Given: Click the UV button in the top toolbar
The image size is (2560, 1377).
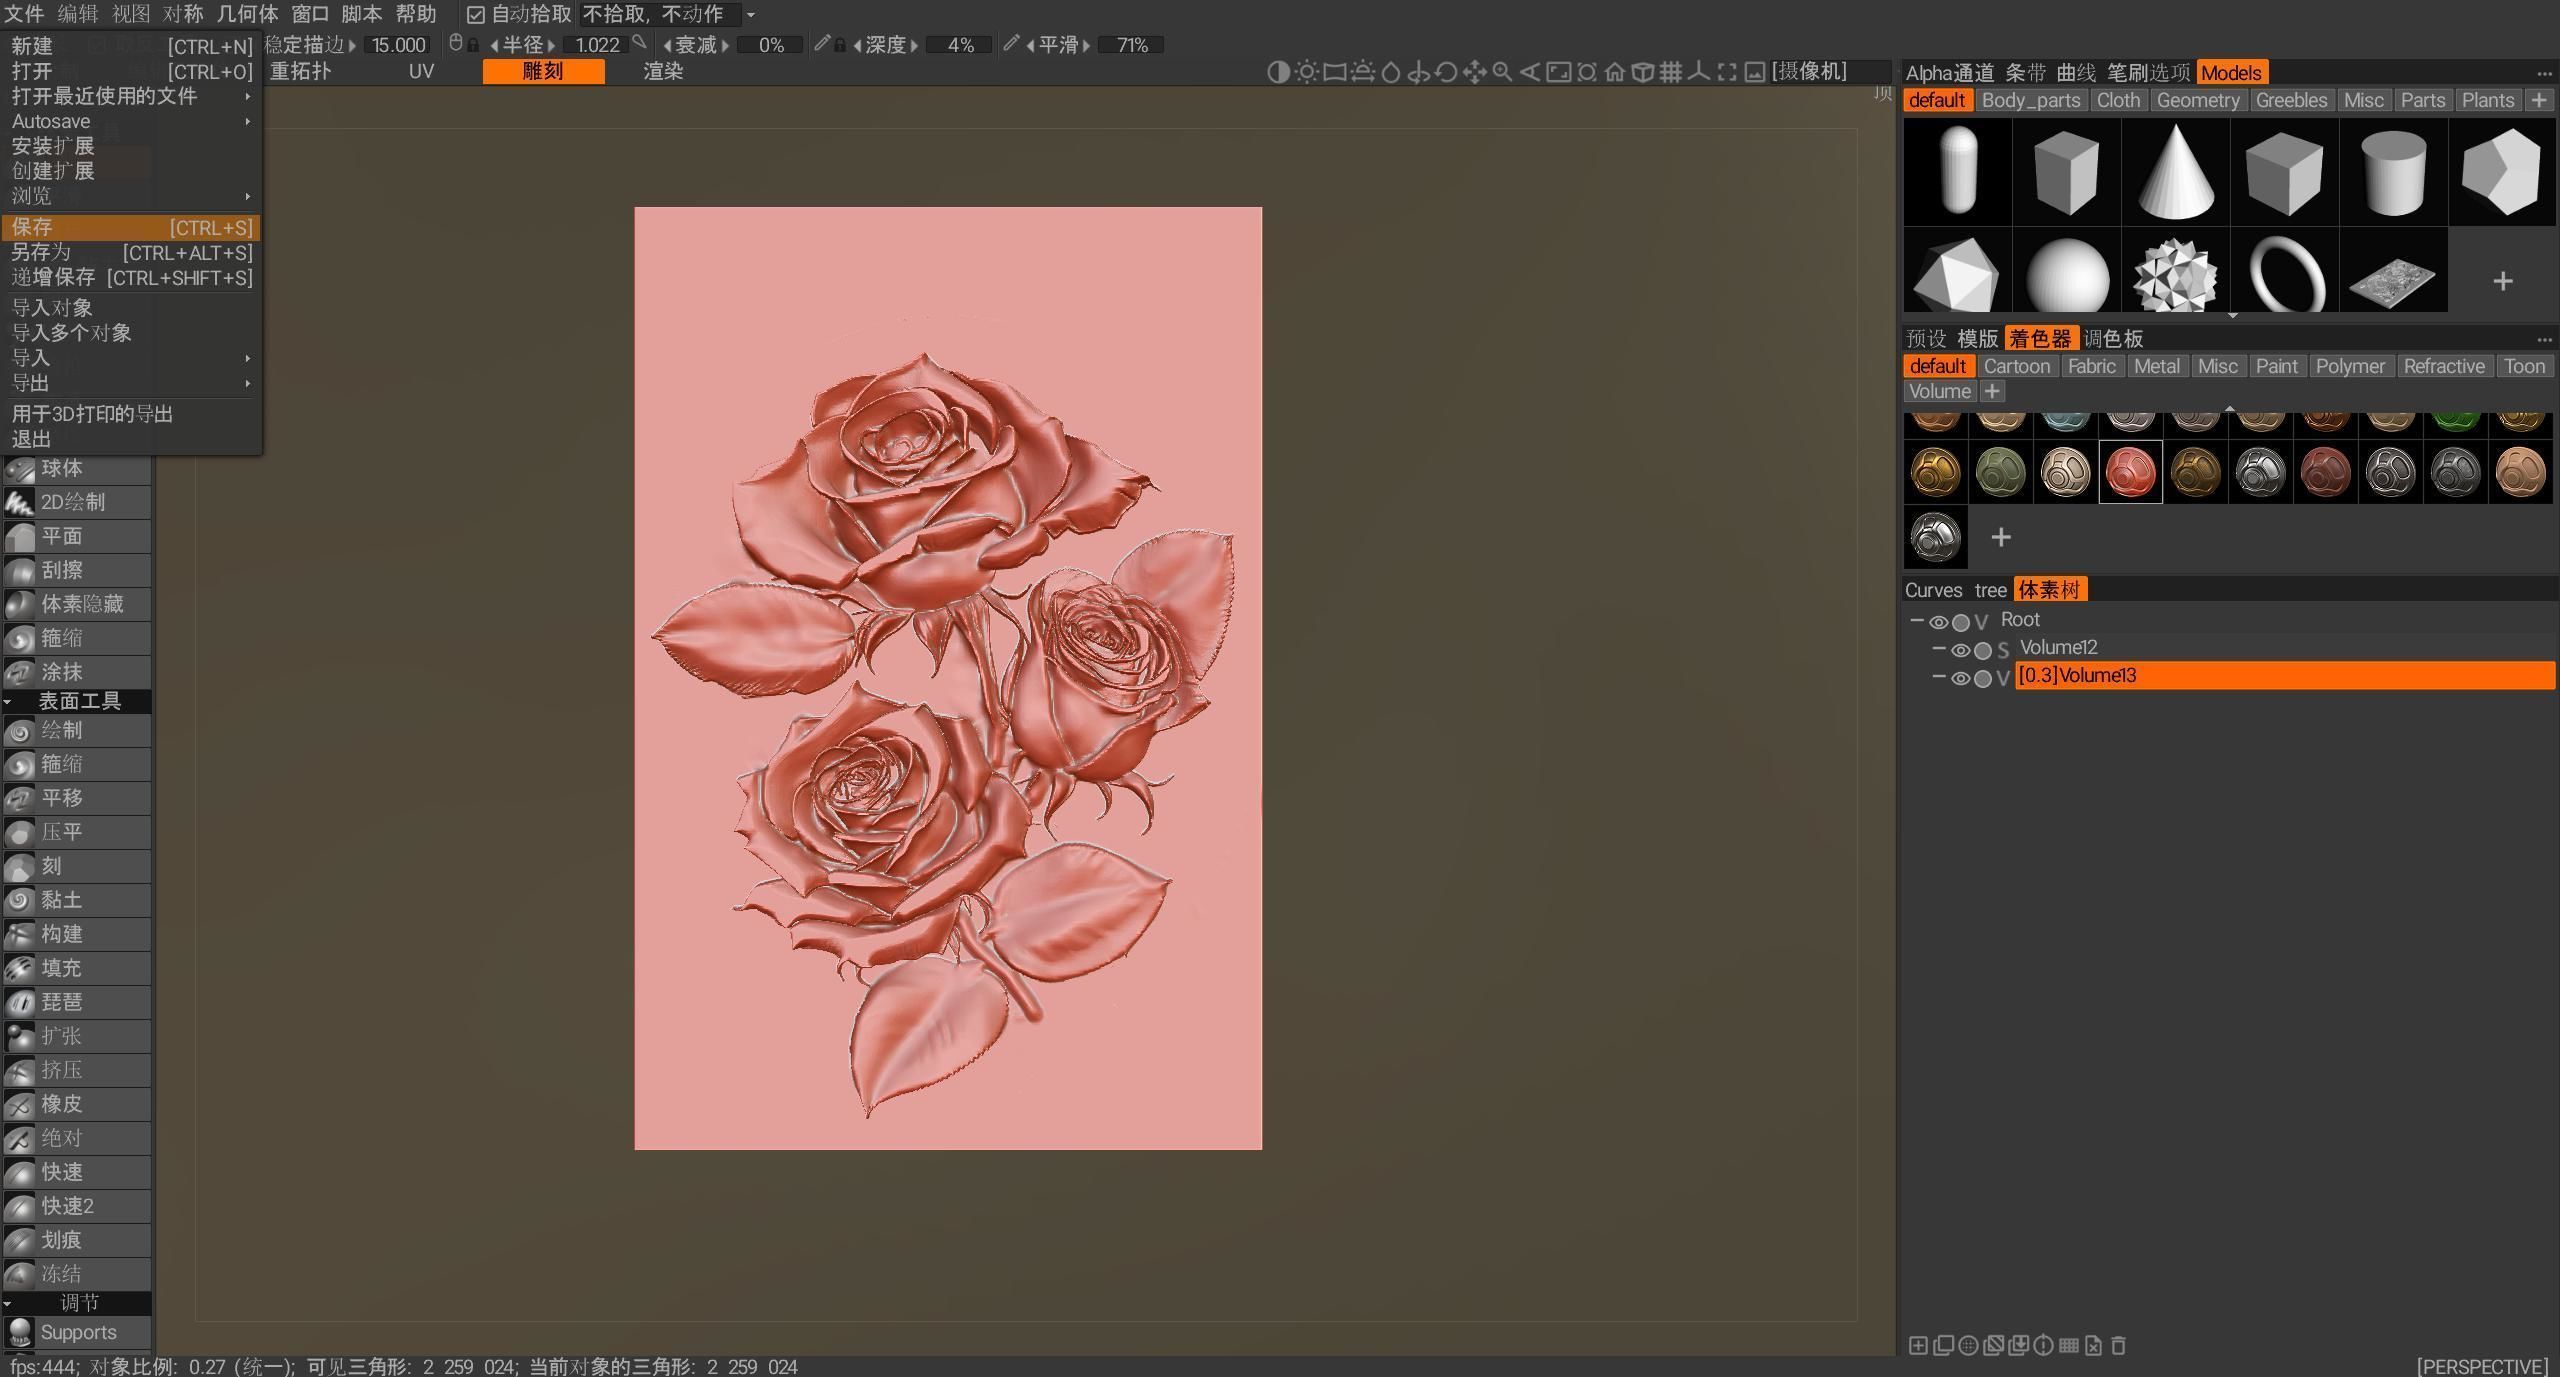Looking at the screenshot, I should tap(420, 71).
